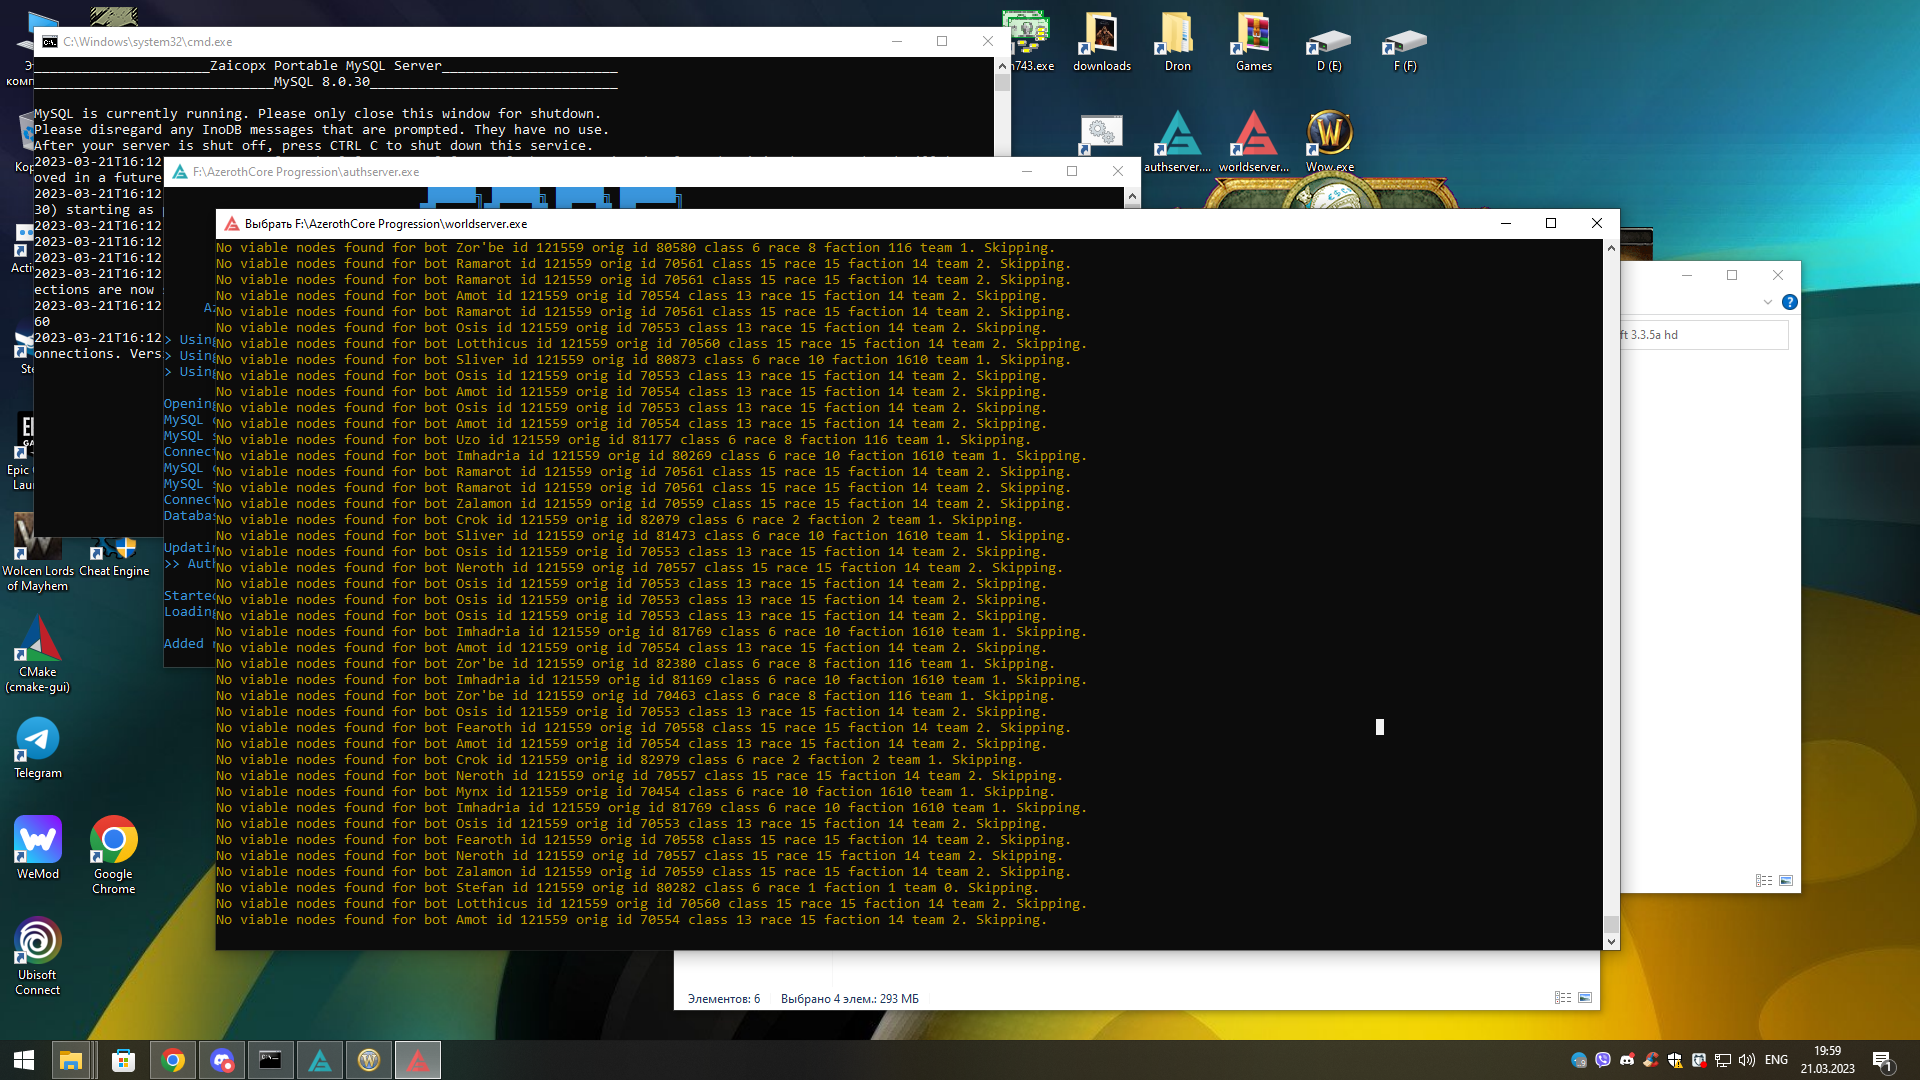Click the Discord taskbar button
Viewport: 1920px width, 1080px height.
click(x=222, y=1060)
